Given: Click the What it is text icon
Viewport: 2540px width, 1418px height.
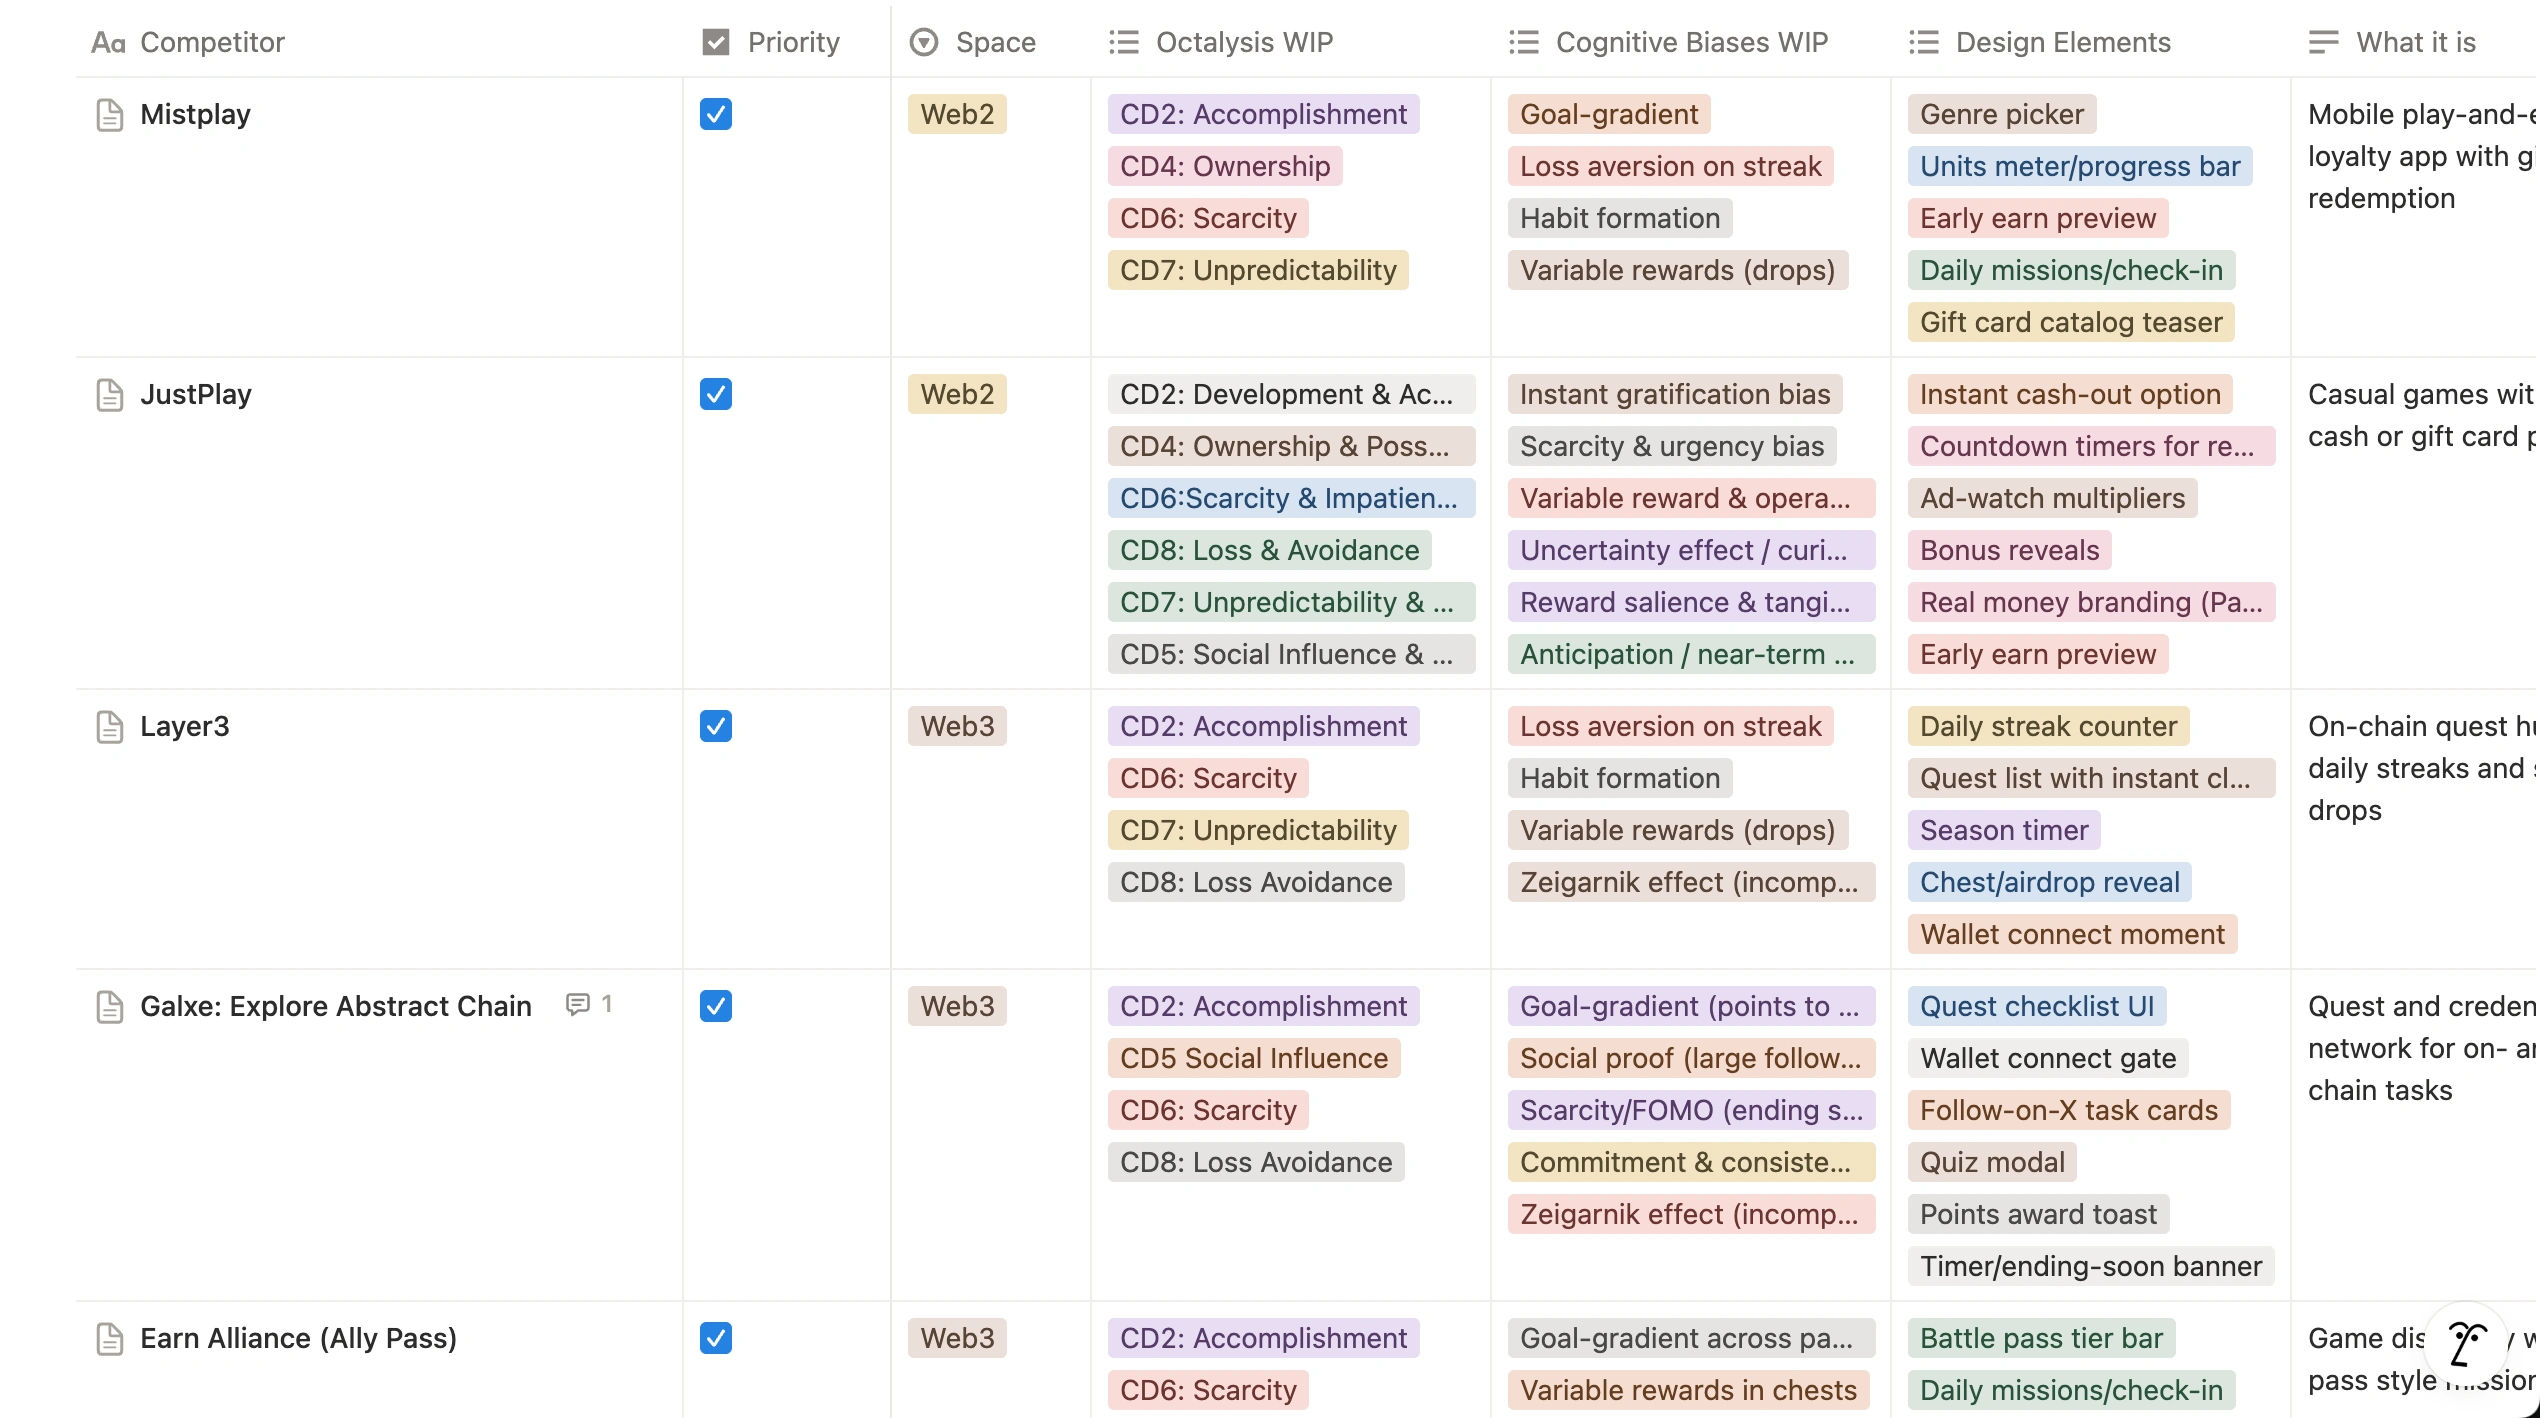Looking at the screenshot, I should click(x=2324, y=42).
